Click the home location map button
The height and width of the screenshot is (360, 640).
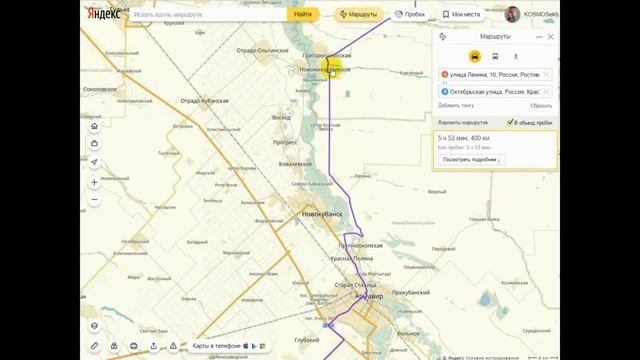pyautogui.click(x=94, y=126)
